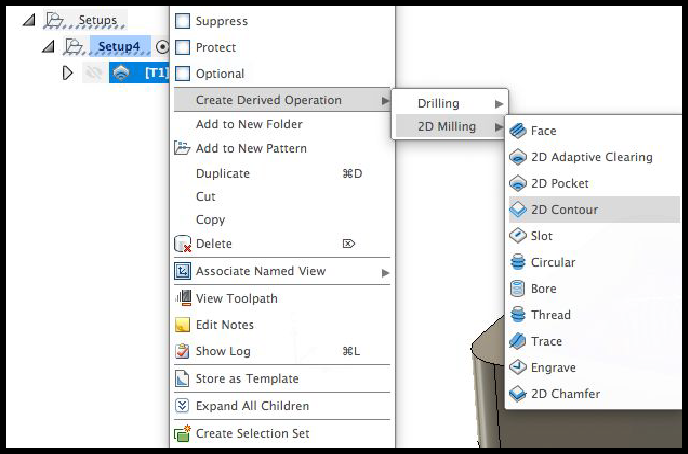Open the 2D Milling submenu arrow
This screenshot has height=454, width=688.
[x=498, y=127]
